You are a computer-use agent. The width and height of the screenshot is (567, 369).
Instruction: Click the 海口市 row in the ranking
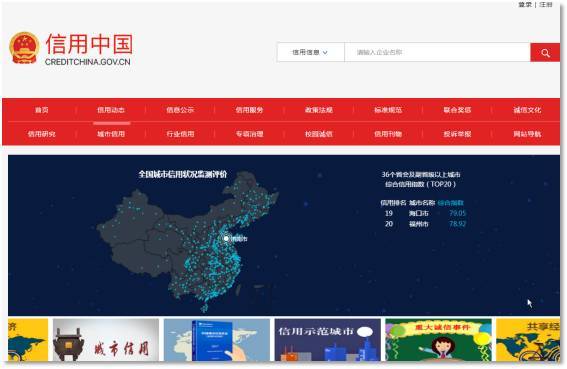[x=425, y=213]
